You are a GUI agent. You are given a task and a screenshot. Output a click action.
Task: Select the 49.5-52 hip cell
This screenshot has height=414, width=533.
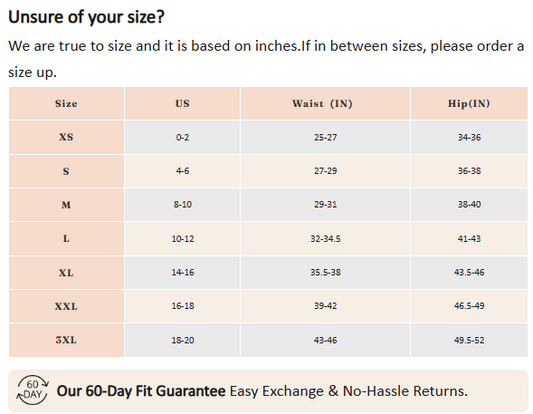pyautogui.click(x=469, y=340)
